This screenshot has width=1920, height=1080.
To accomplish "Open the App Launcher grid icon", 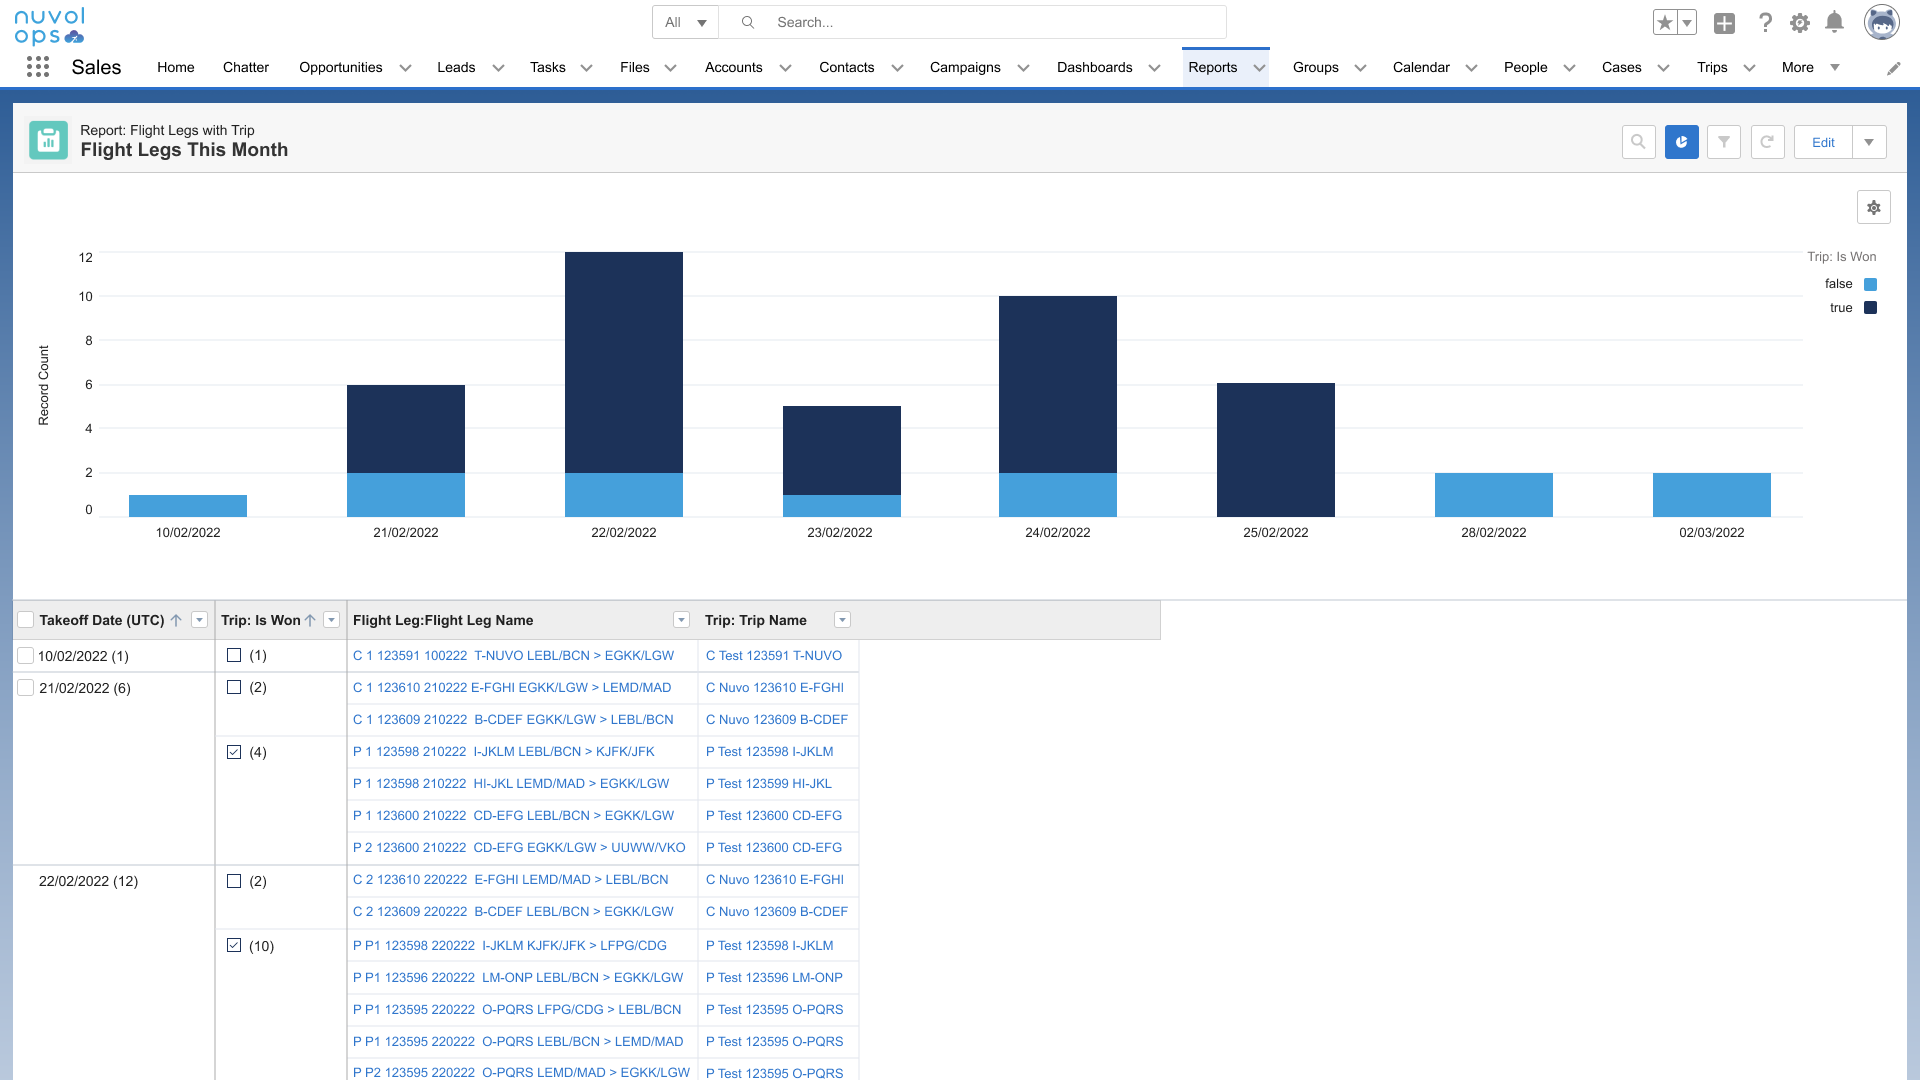I will [38, 67].
